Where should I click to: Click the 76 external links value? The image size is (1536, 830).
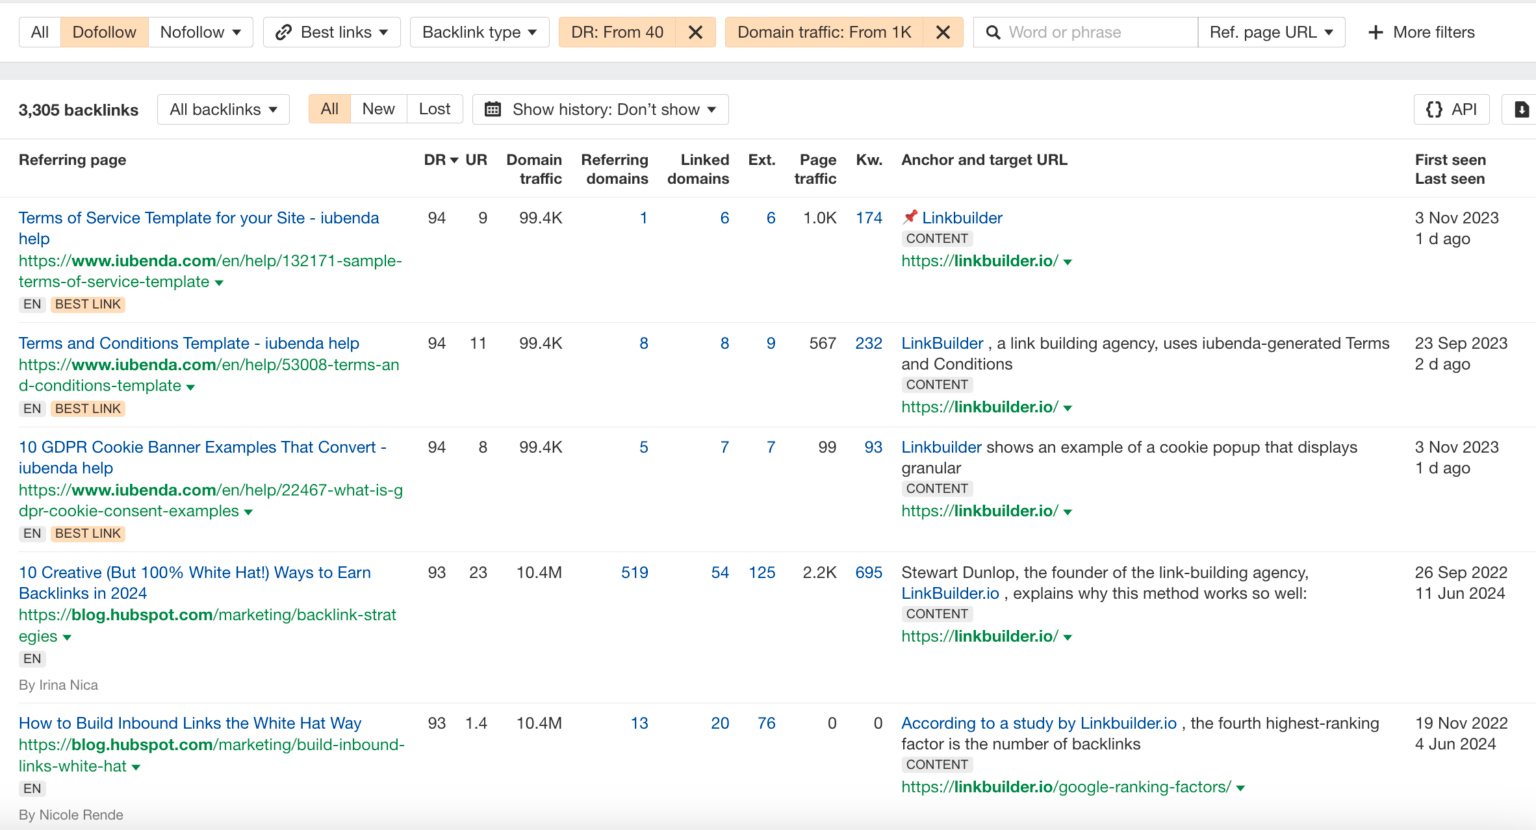[766, 723]
